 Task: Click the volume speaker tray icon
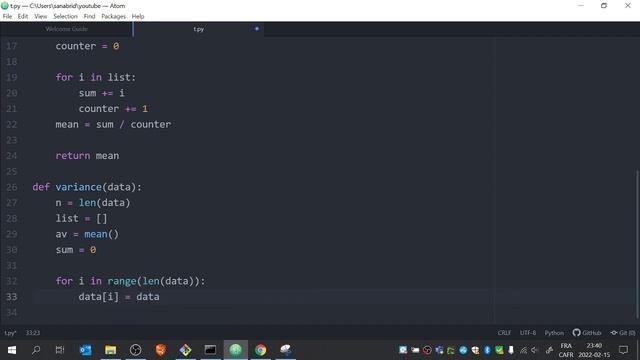(535, 350)
